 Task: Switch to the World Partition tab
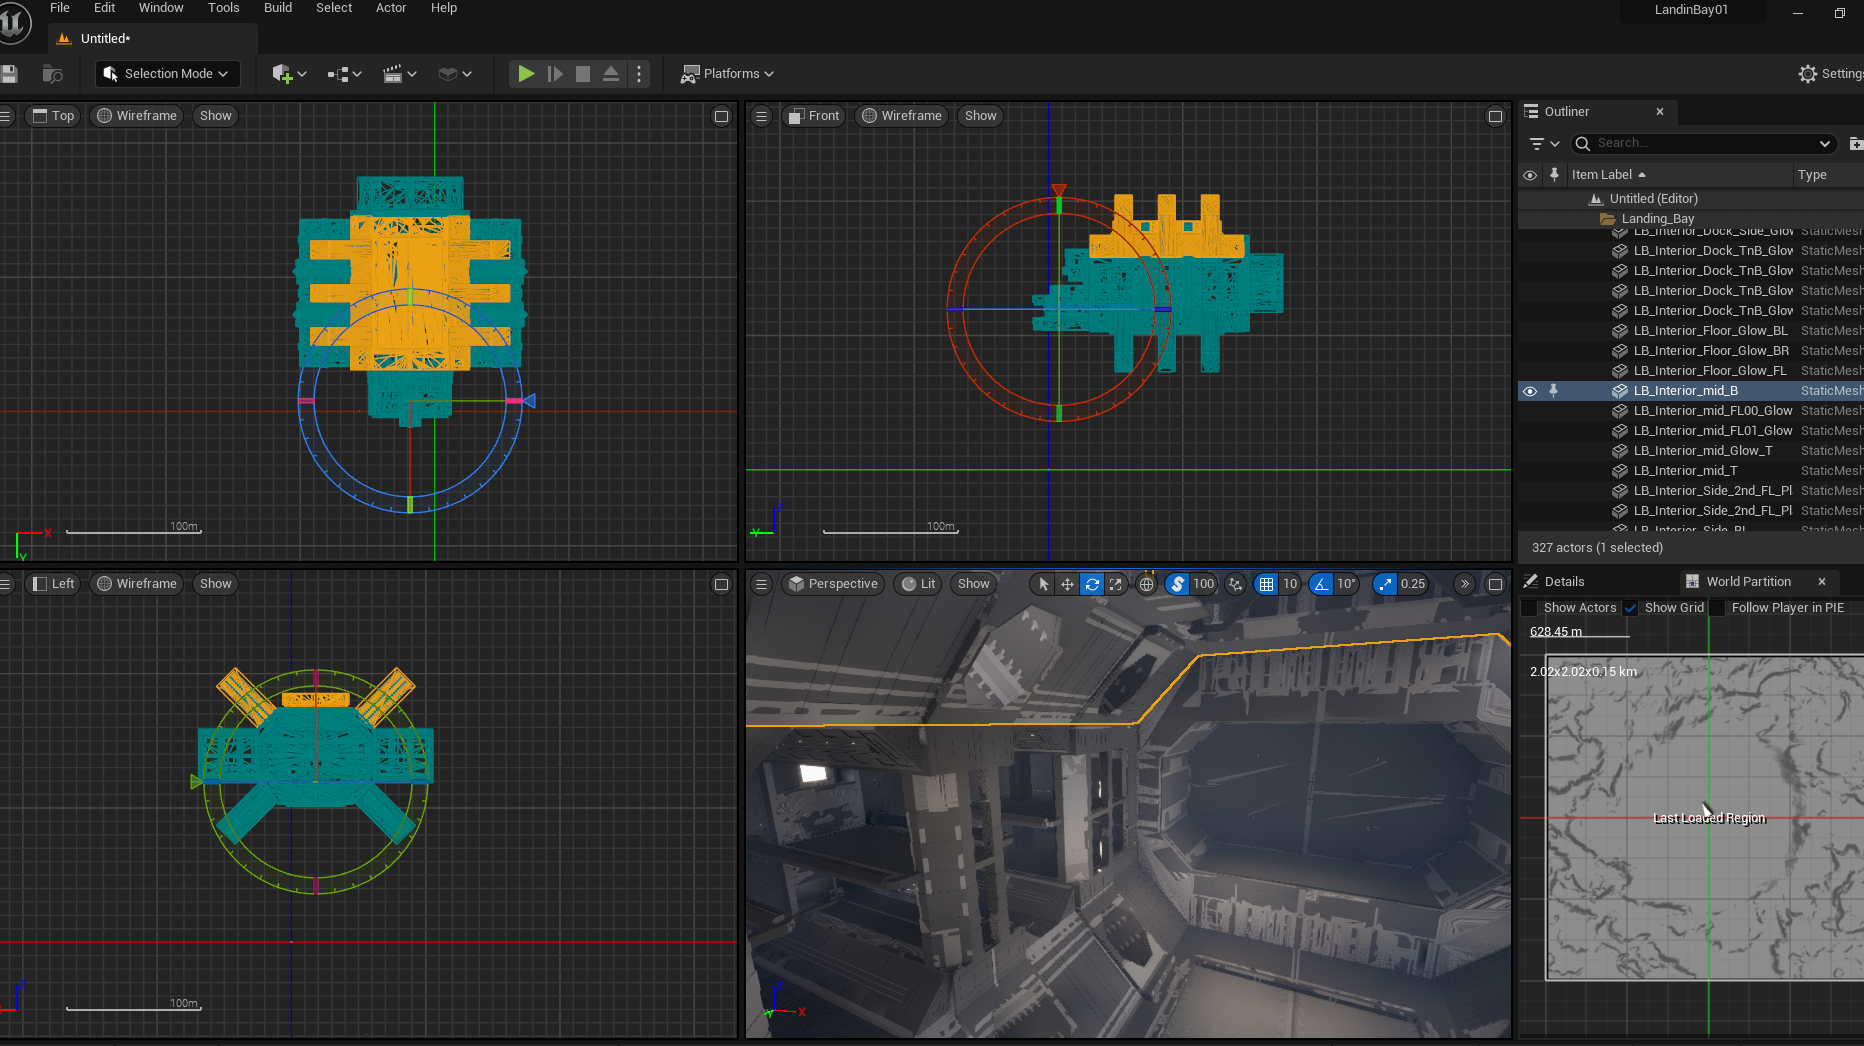(1747, 582)
